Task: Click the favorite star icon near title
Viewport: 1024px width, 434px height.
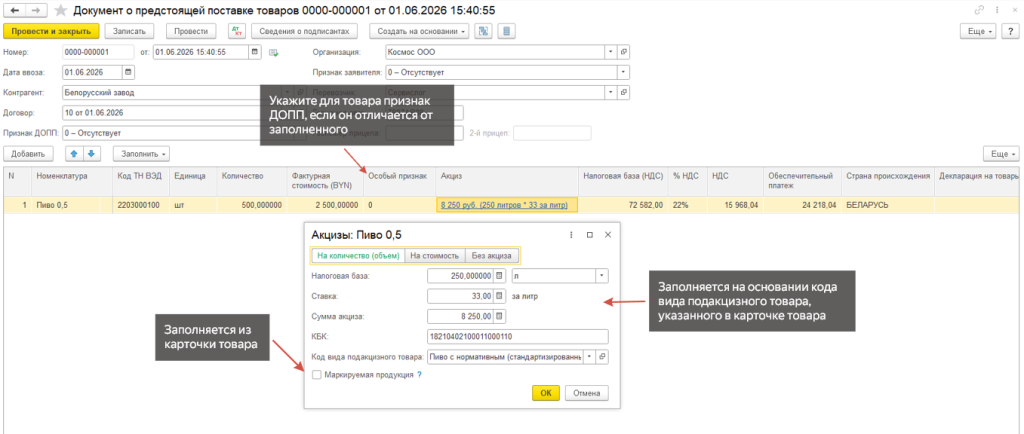Action: [61, 10]
